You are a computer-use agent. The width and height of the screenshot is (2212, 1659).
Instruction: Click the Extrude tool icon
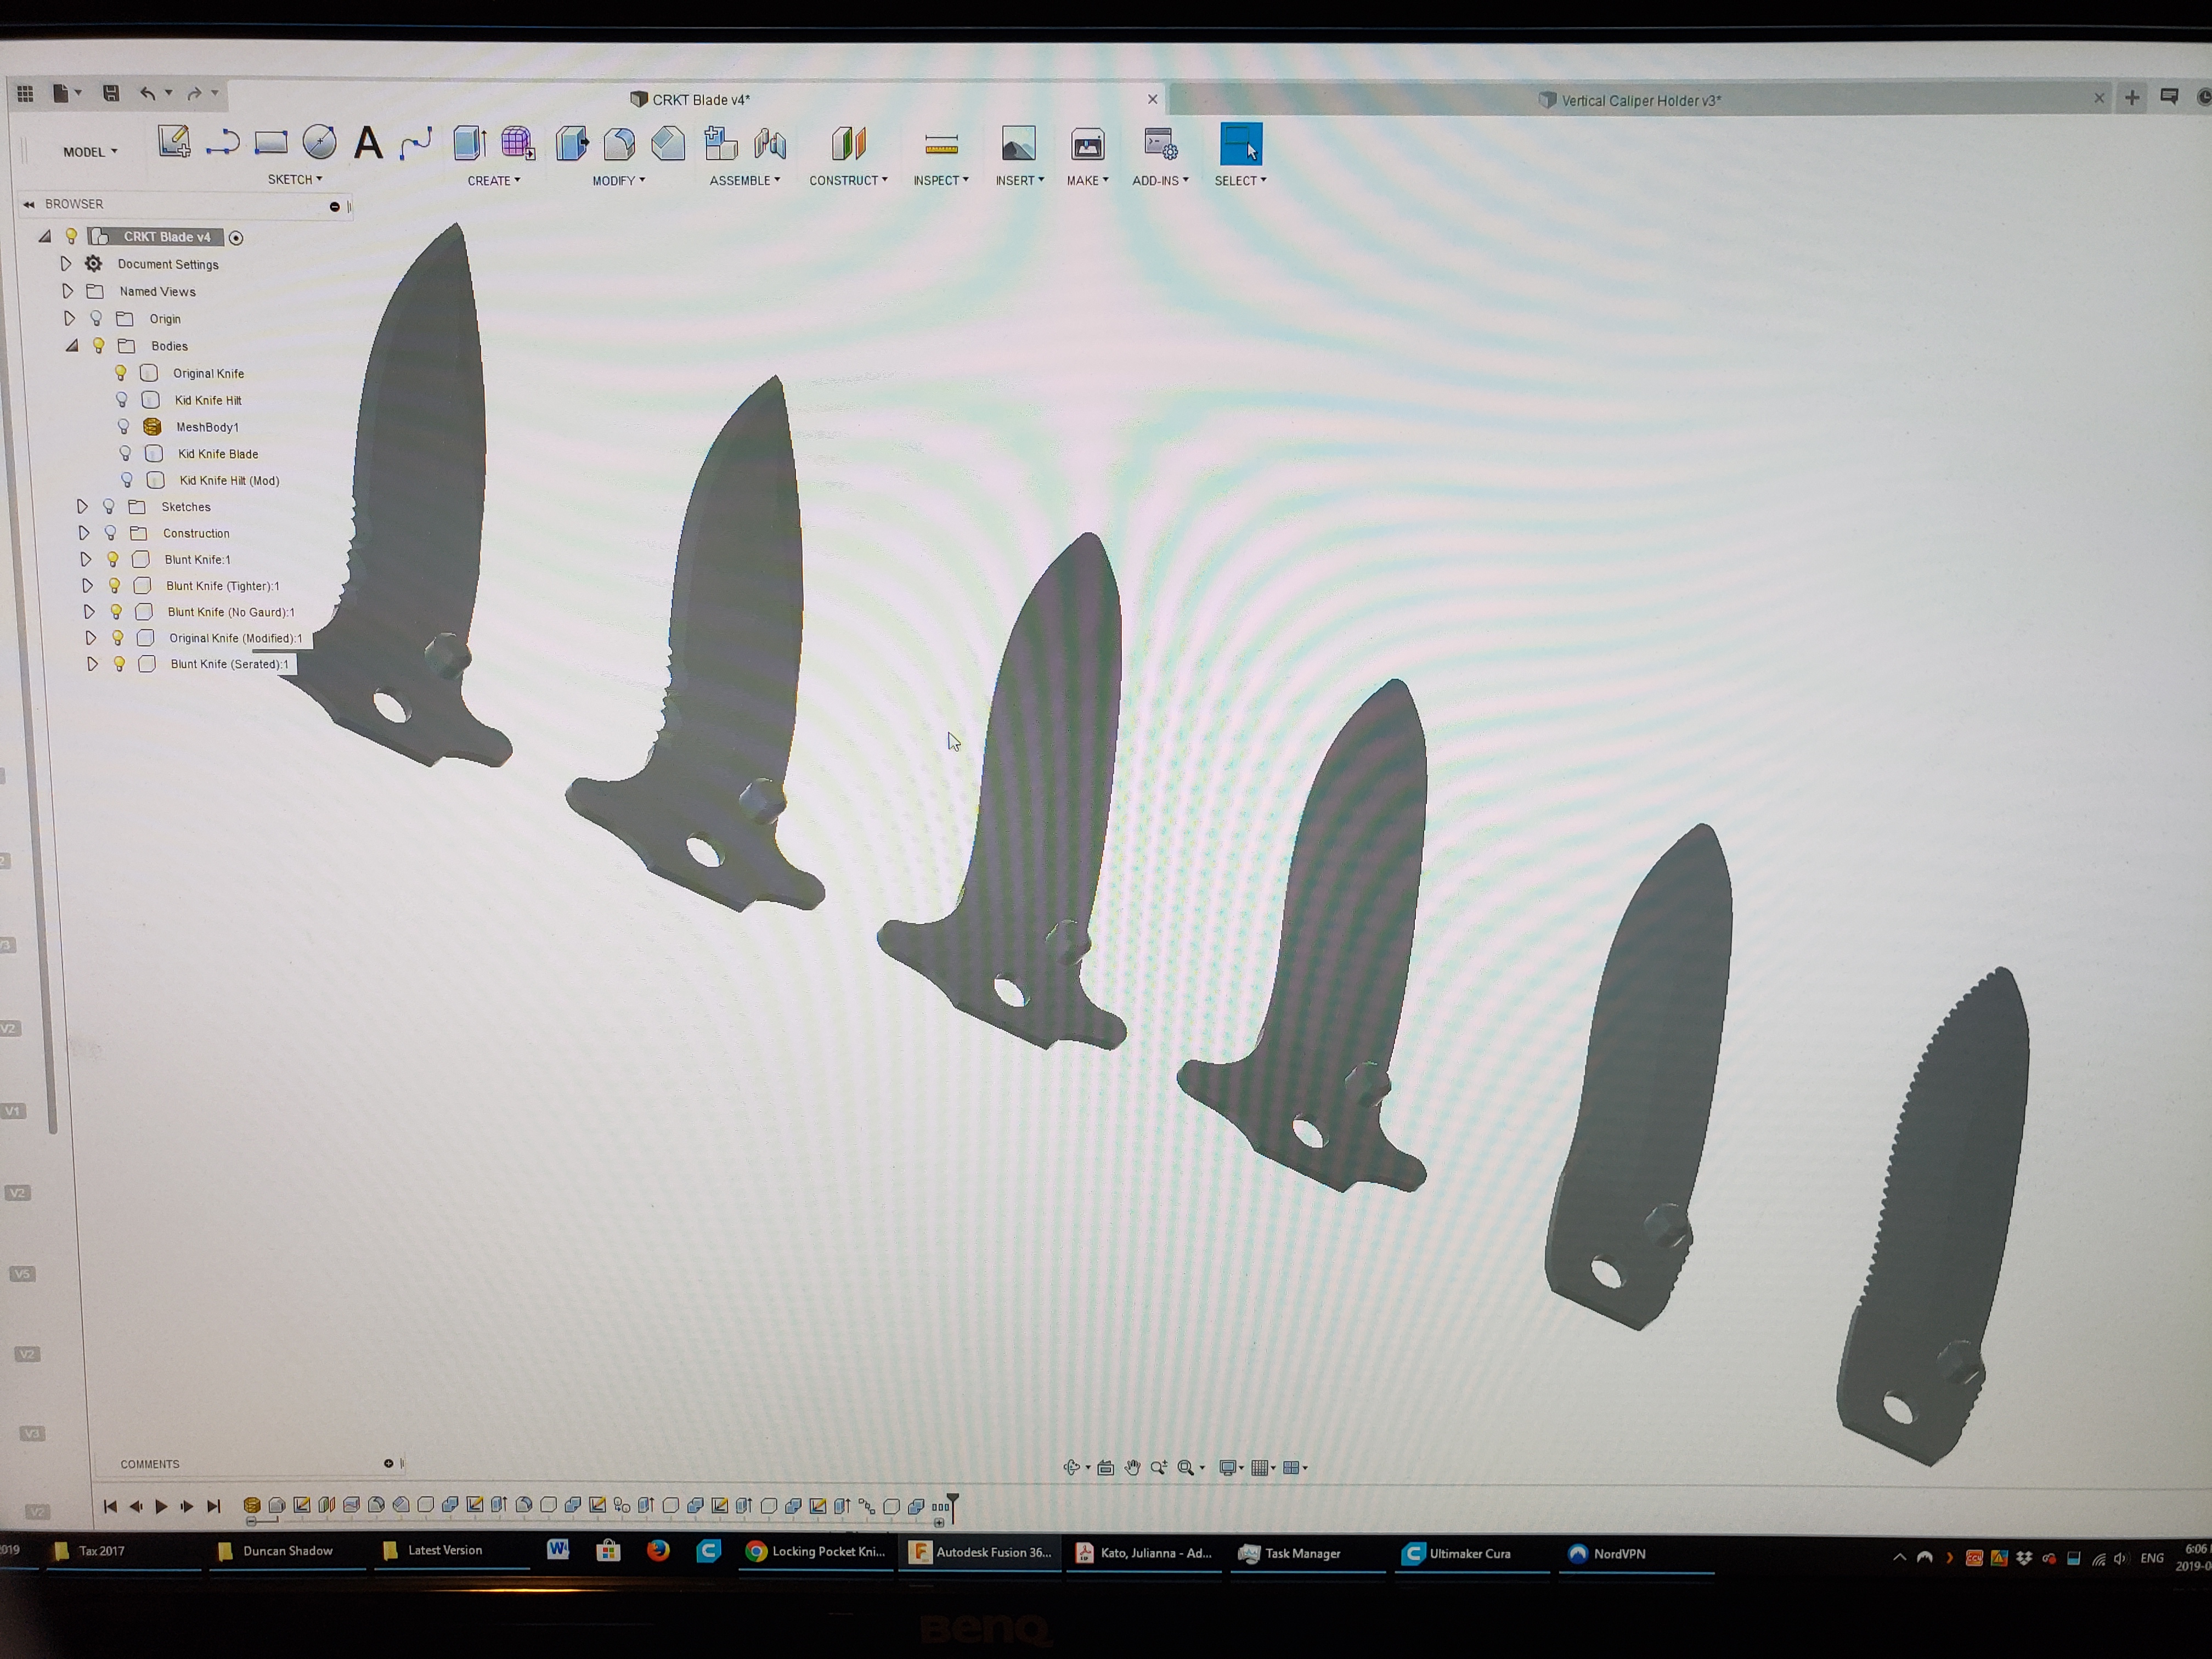[469, 143]
